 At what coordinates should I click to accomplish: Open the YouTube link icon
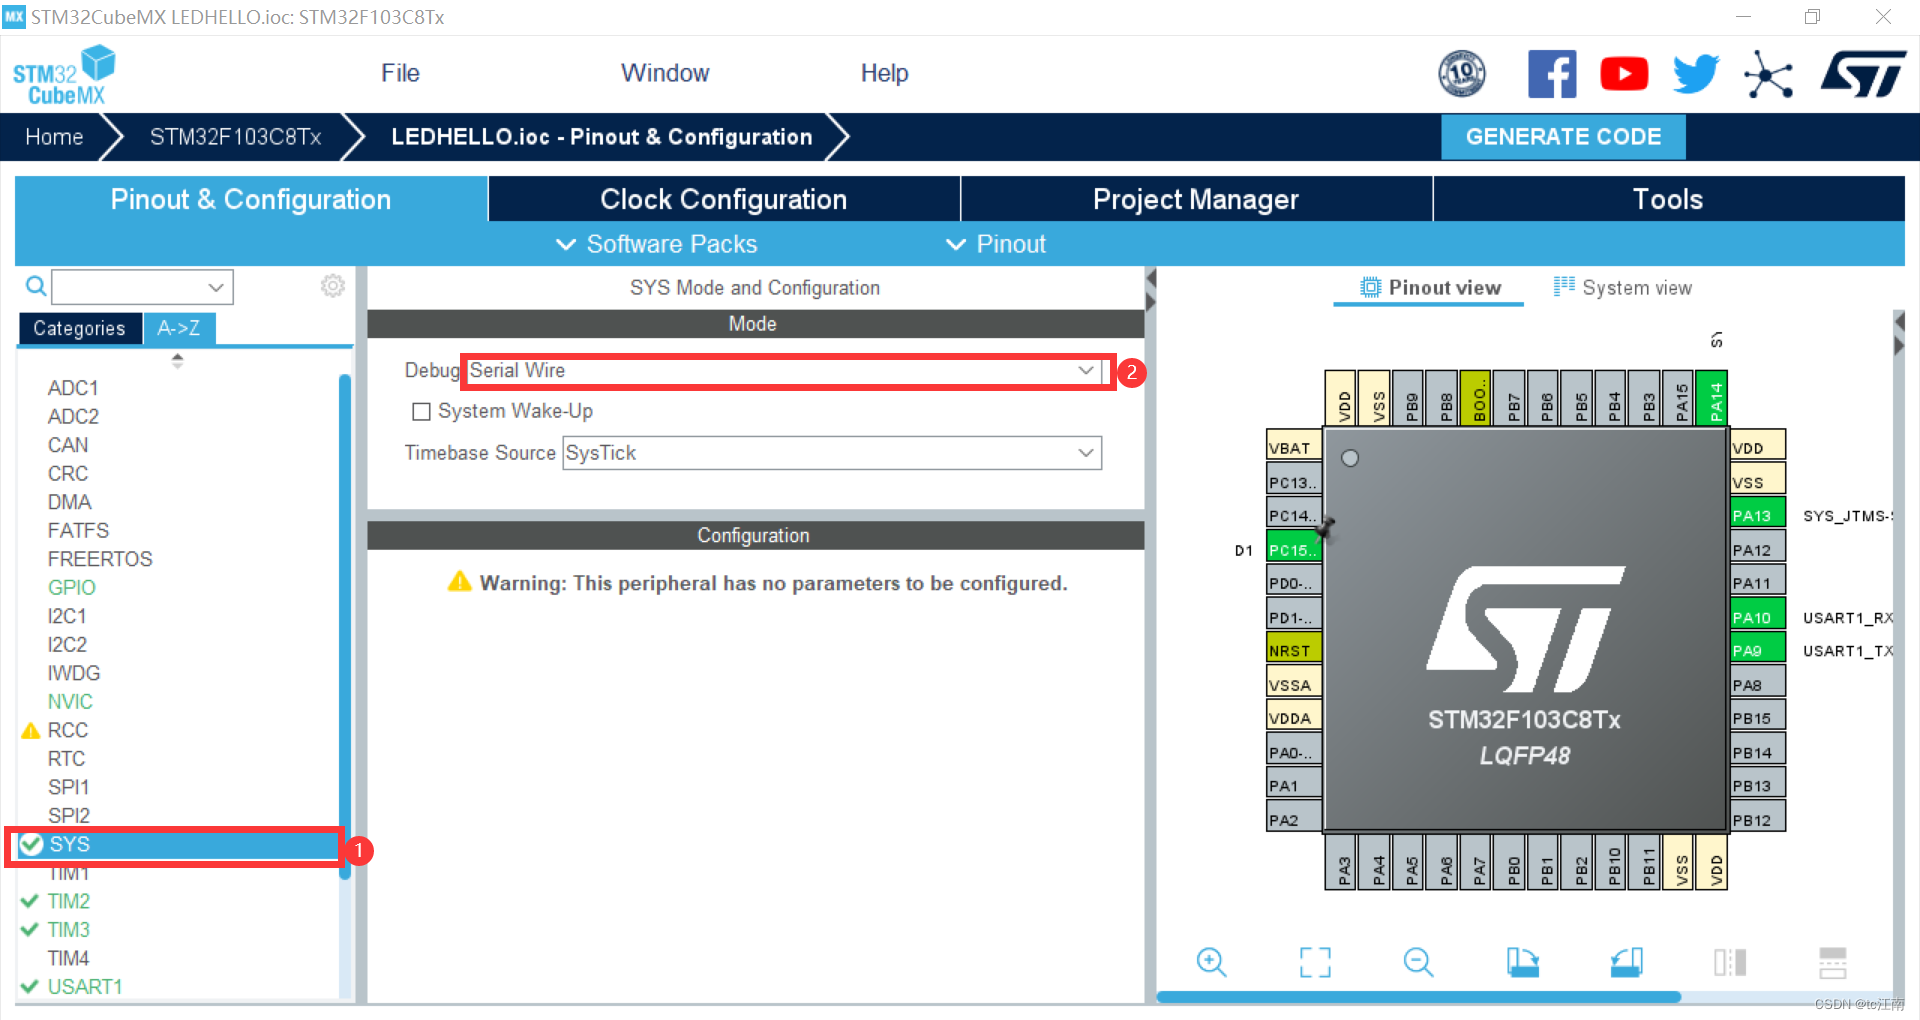1624,74
